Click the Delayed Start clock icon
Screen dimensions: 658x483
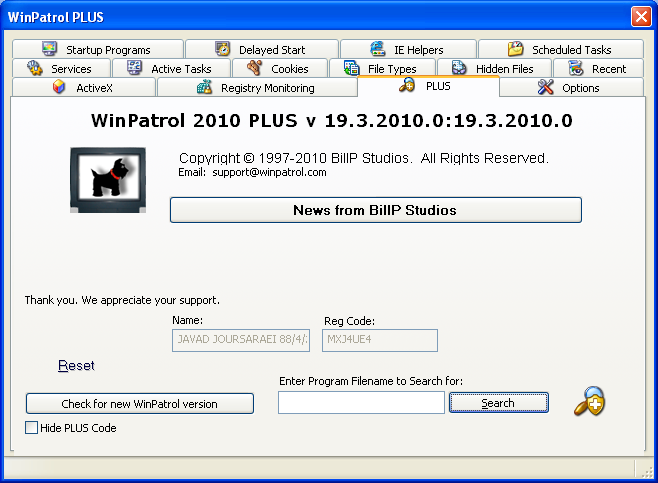coord(222,49)
